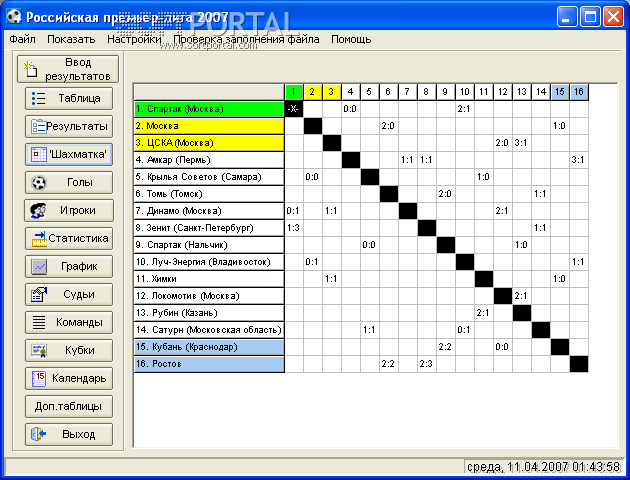This screenshot has height=480, width=630.
Task: Open Проверка заполнения файла menu
Action: point(246,39)
